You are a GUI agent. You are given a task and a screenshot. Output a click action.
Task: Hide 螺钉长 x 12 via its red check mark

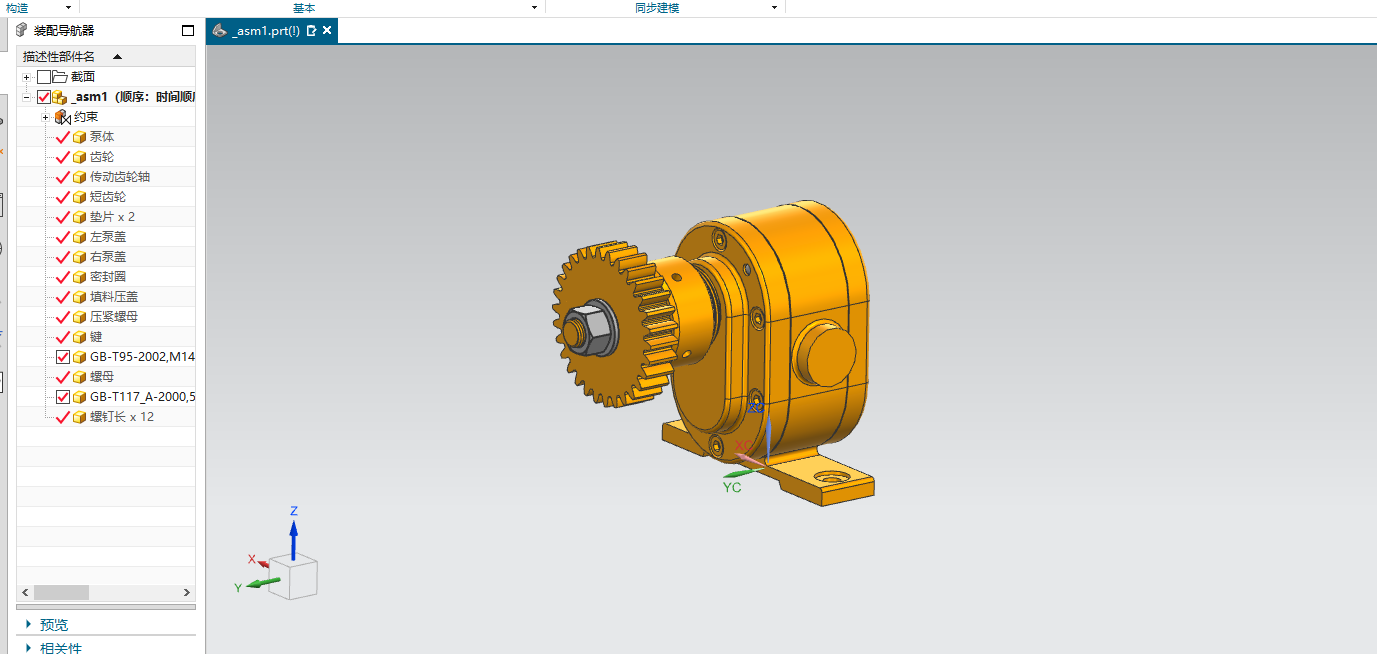63,417
